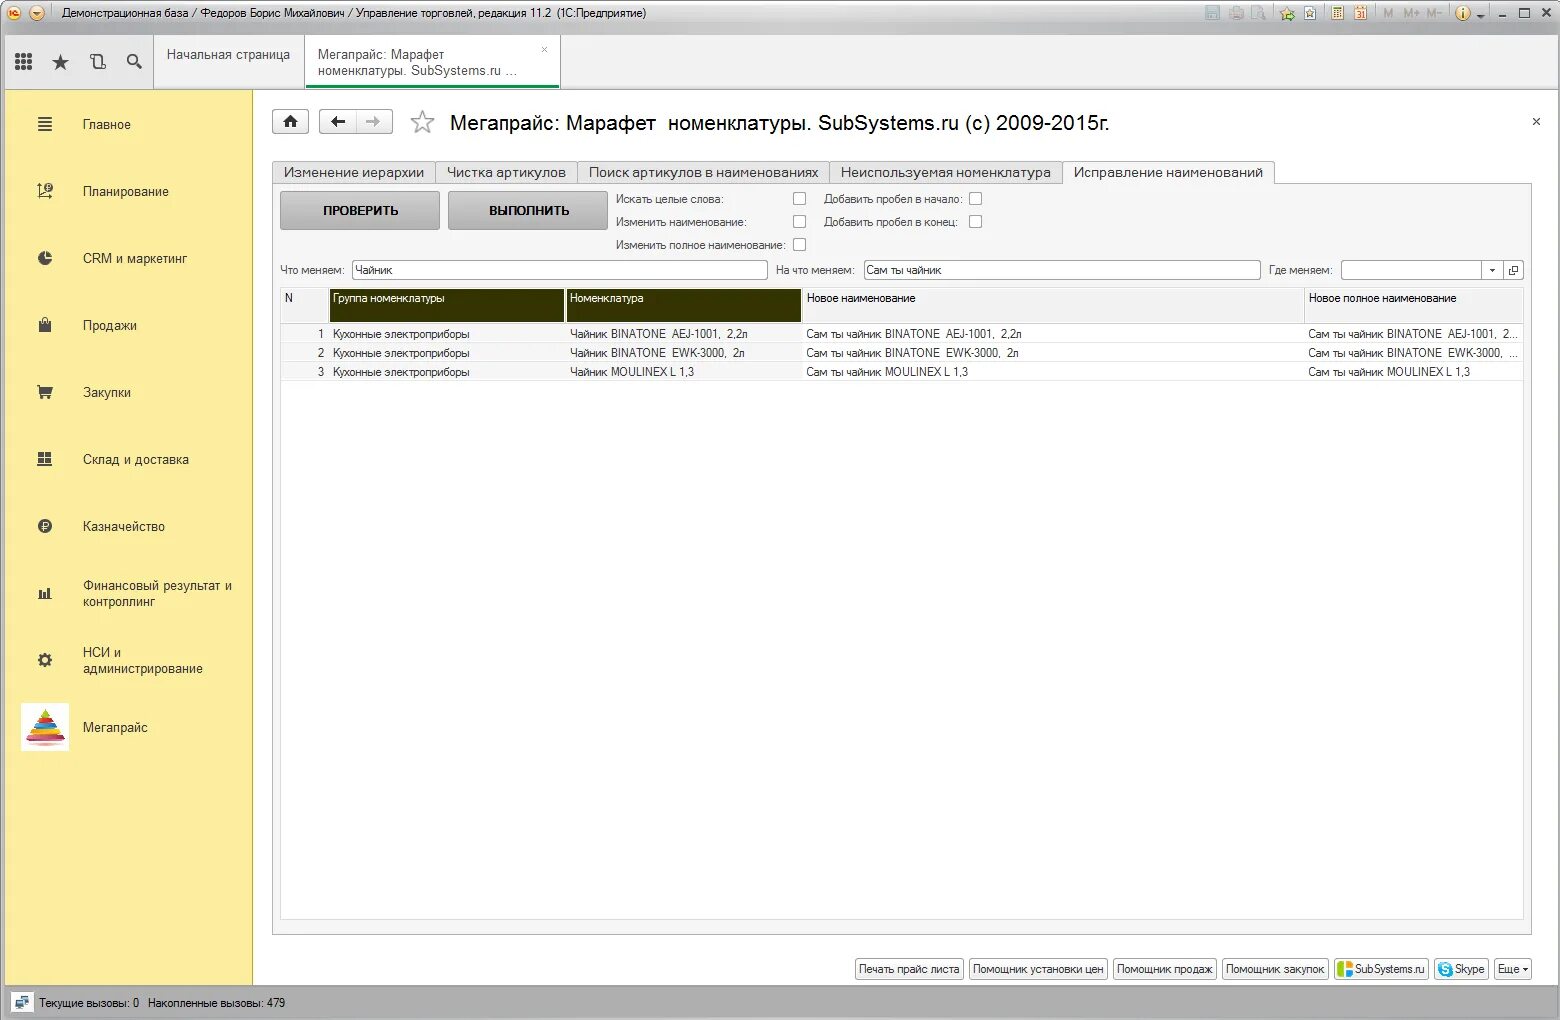Open the 1C main menu dropdown icon
Screen dimensions: 1560x1020
(x=37, y=13)
